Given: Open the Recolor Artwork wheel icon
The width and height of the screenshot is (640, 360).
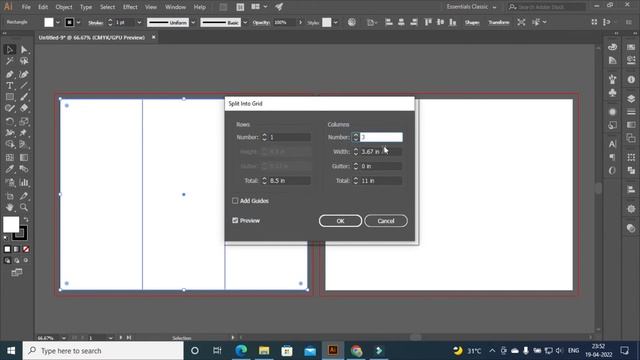Looking at the screenshot, I should point(351,22).
